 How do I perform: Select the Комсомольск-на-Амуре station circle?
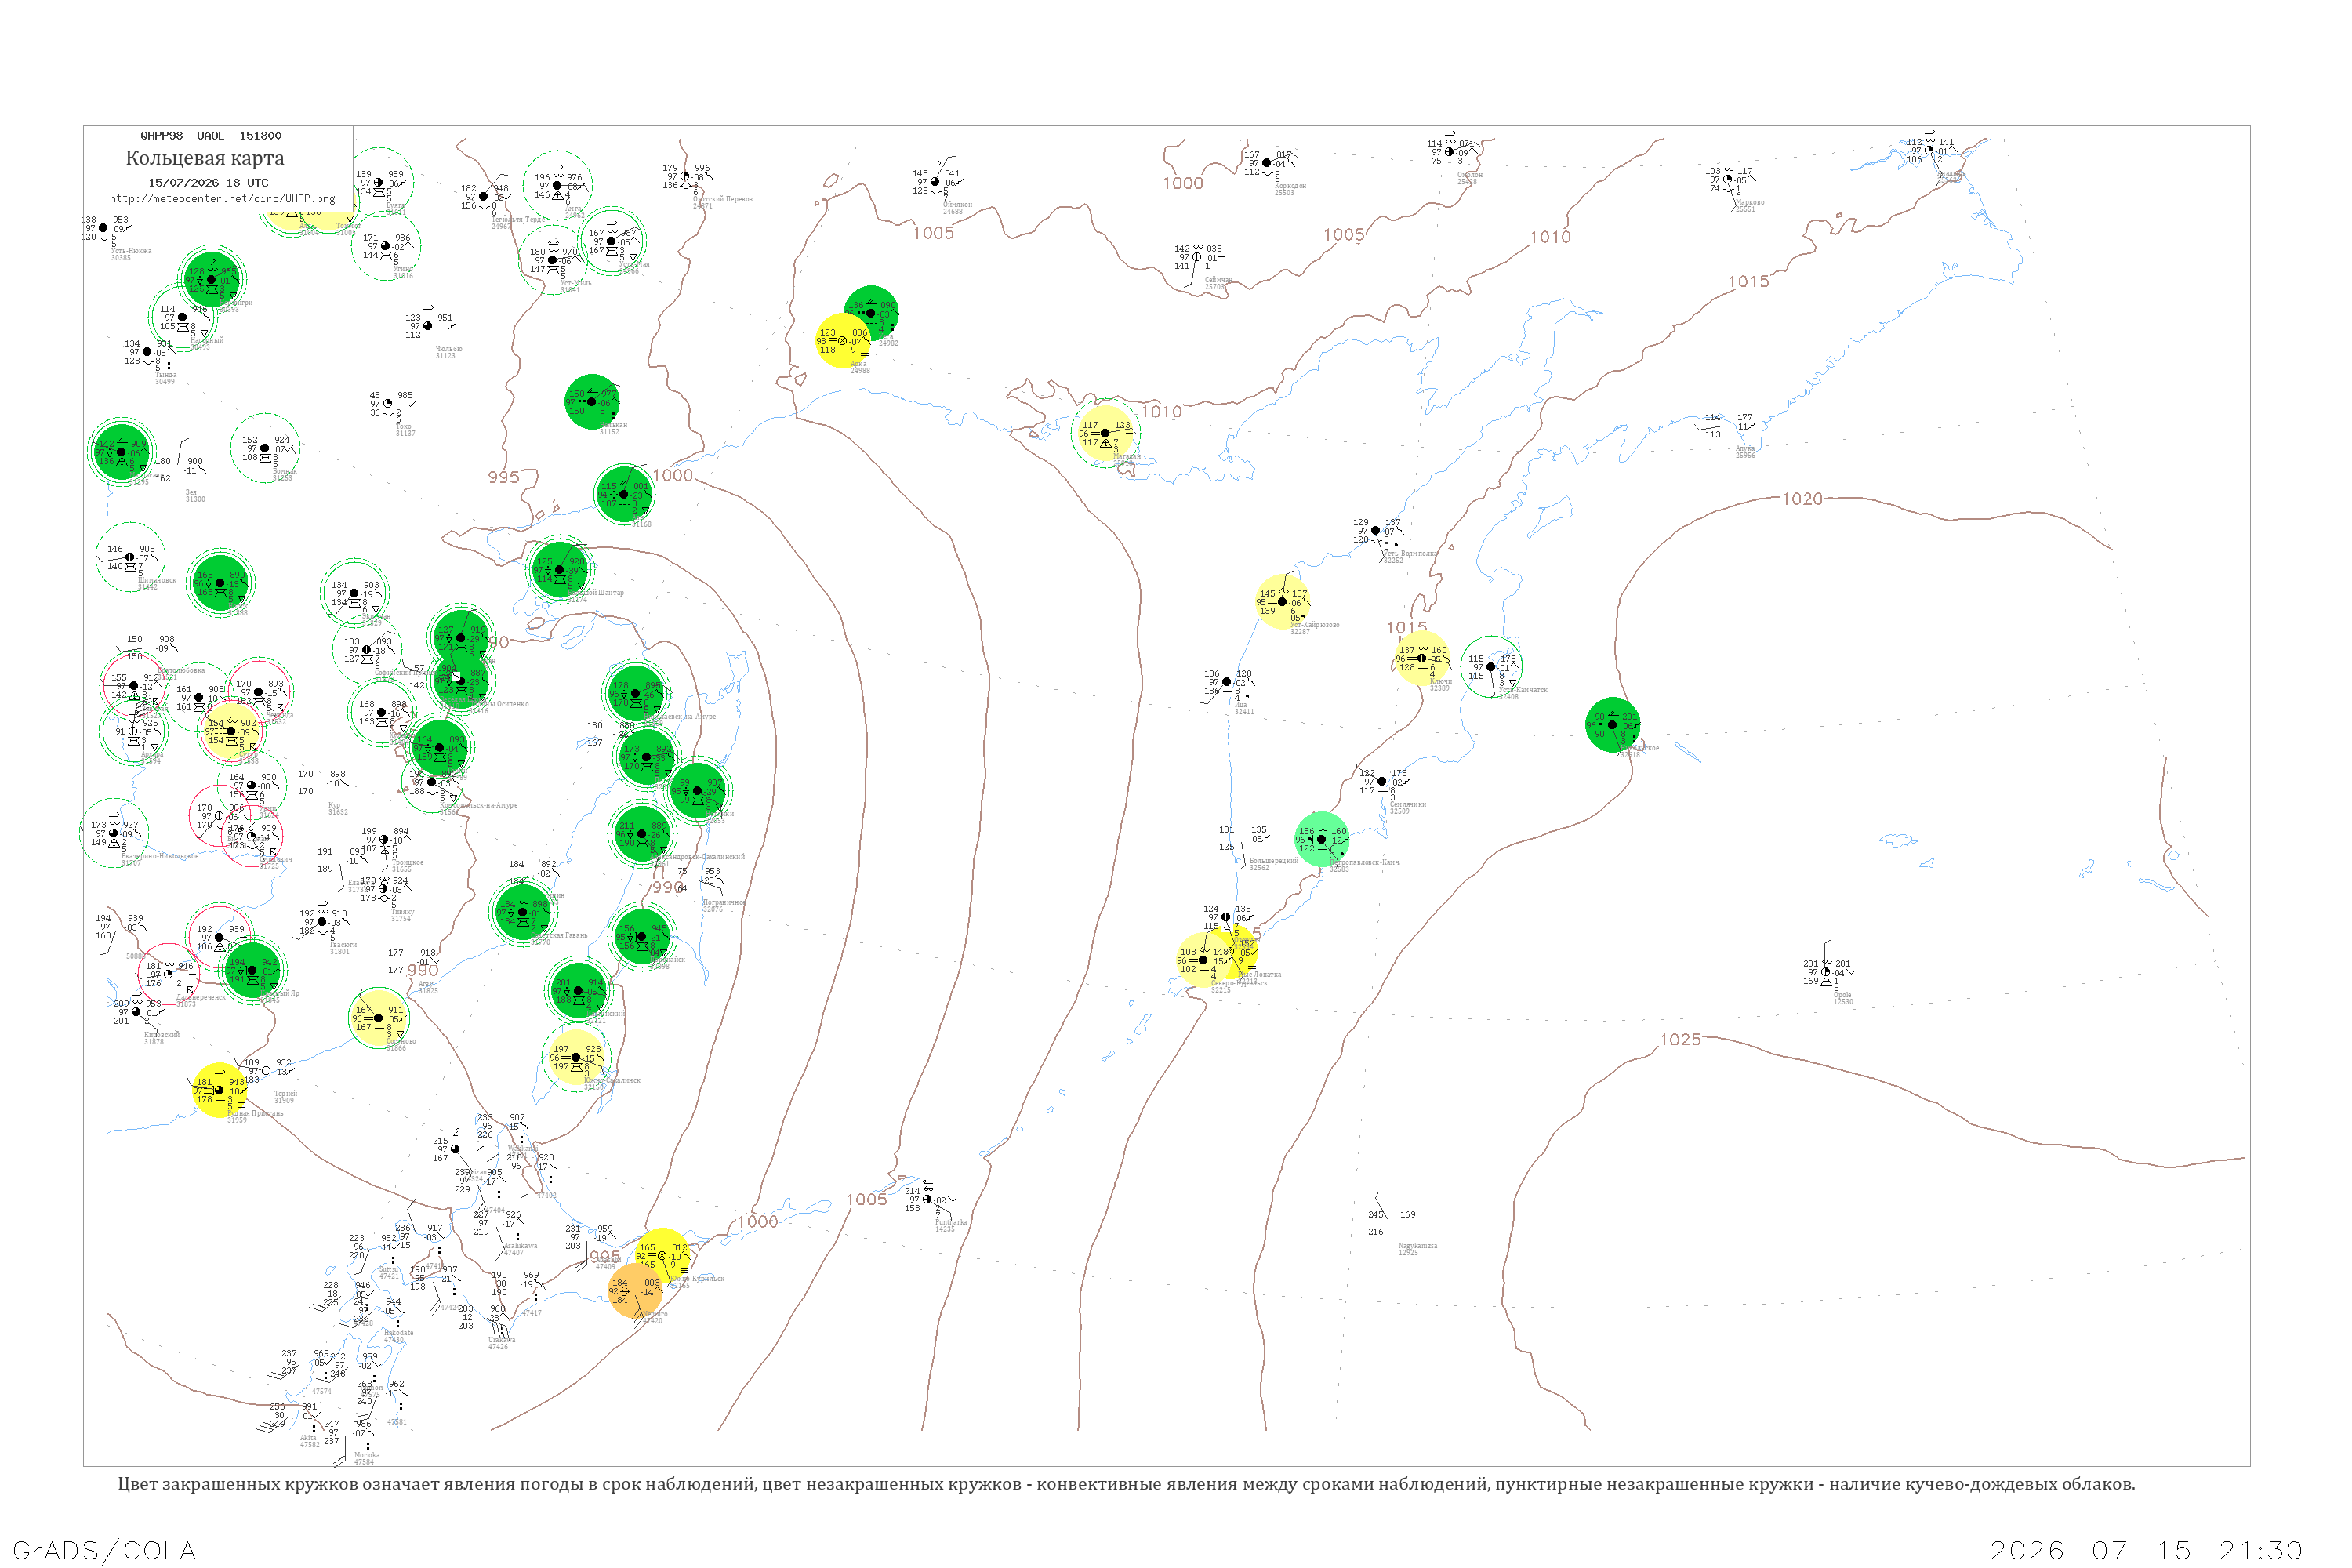click(432, 782)
